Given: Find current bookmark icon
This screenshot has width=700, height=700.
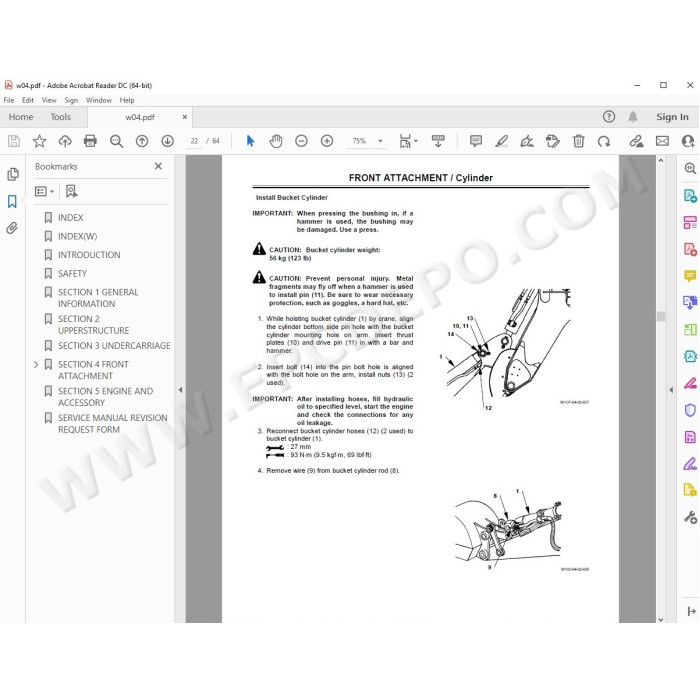Looking at the screenshot, I should 71,192.
